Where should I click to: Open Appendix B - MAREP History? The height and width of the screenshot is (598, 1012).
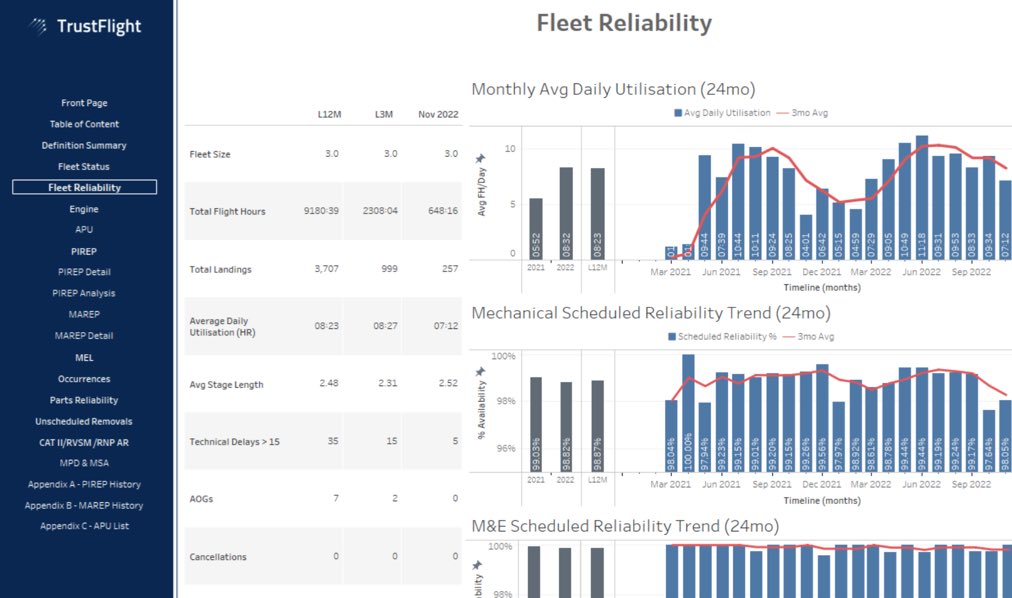tap(84, 506)
